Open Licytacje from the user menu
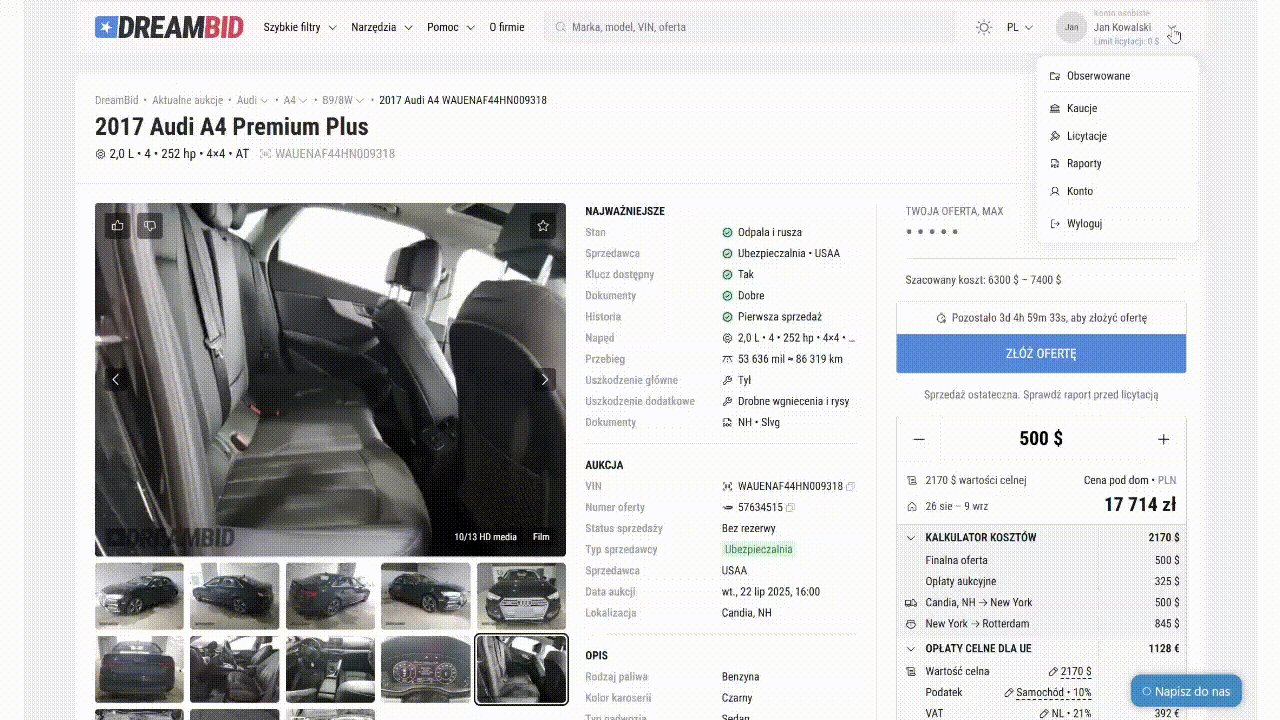 (x=1118, y=136)
